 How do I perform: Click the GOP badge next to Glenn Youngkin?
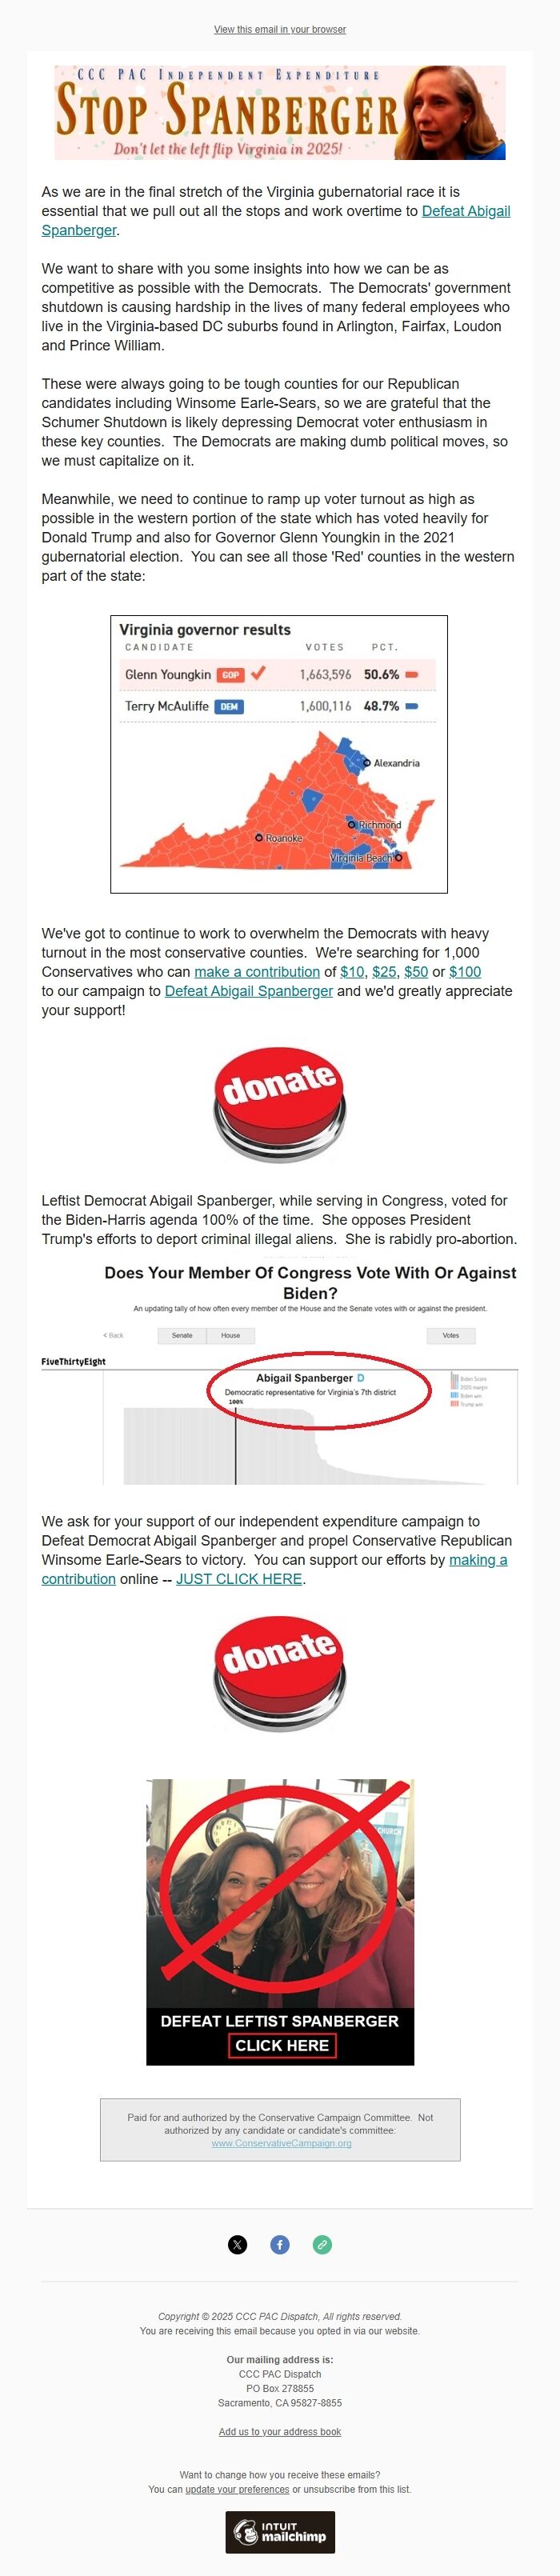(232, 675)
